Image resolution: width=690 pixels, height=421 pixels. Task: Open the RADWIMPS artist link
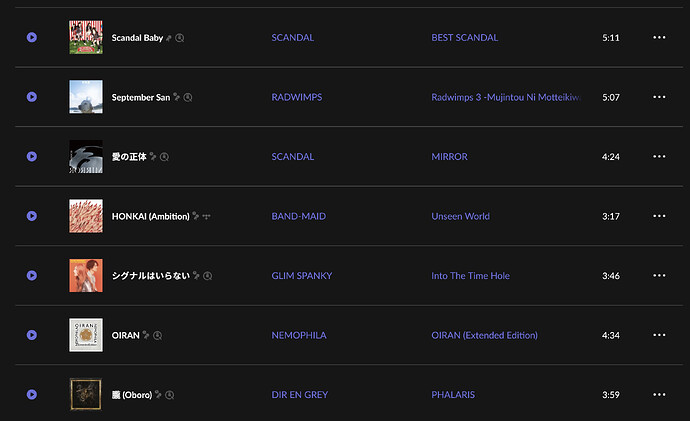click(x=296, y=97)
